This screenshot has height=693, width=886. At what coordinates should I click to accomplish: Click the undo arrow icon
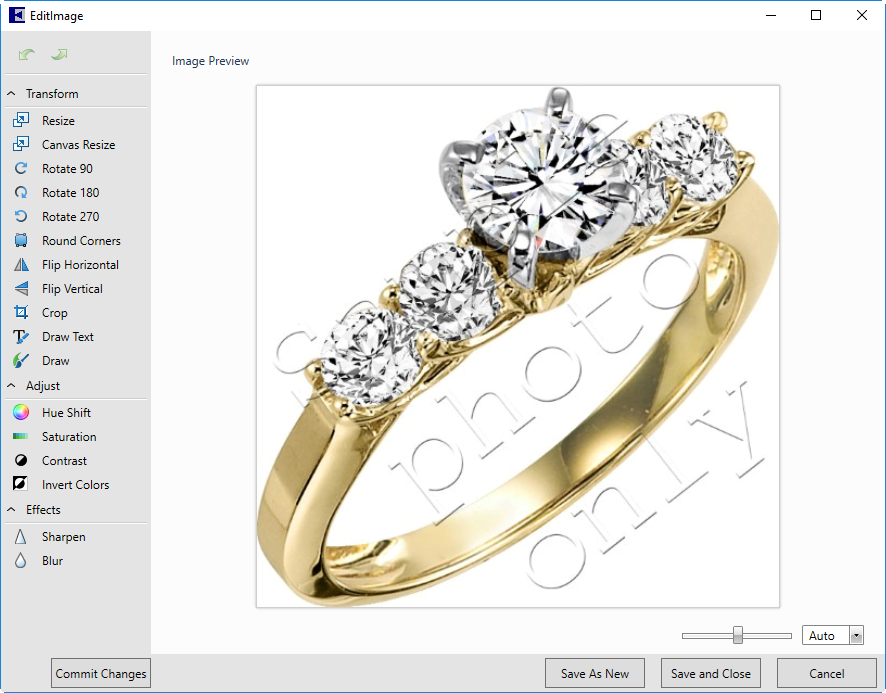(26, 54)
